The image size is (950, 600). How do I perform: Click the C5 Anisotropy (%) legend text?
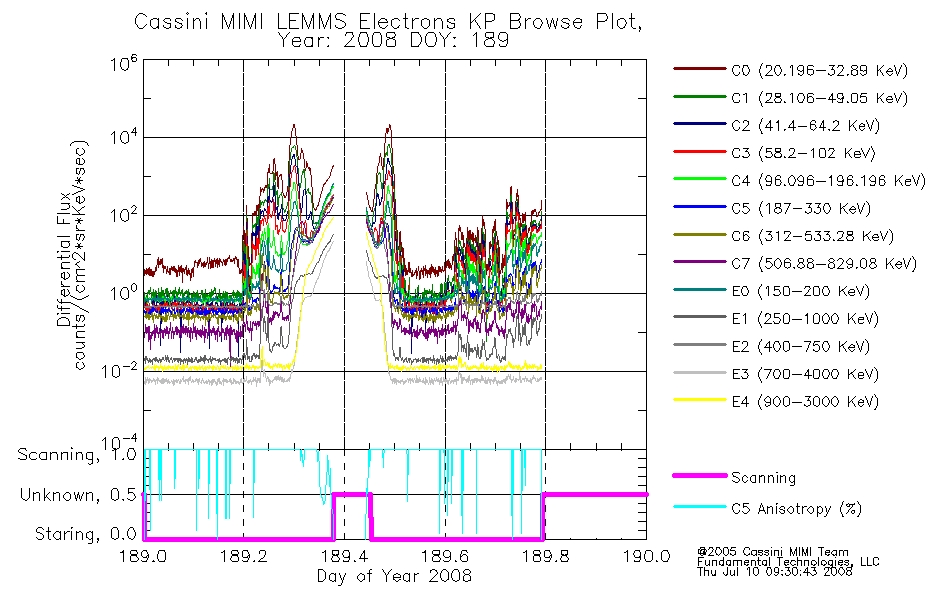[x=797, y=509]
